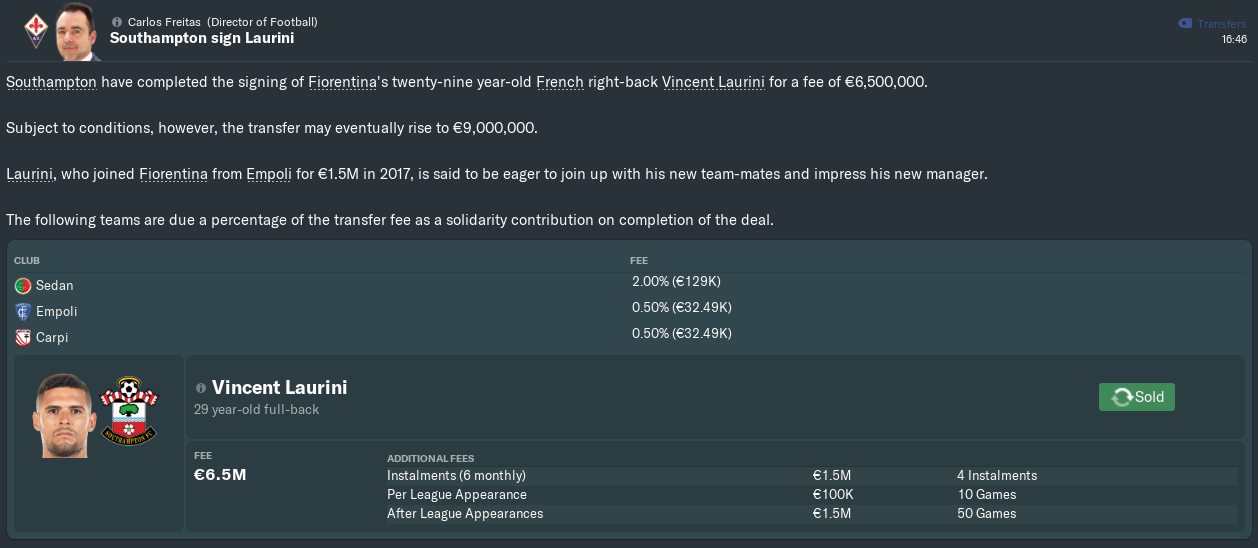The height and width of the screenshot is (548, 1258).
Task: Click the Southampton club crest
Action: 128,410
